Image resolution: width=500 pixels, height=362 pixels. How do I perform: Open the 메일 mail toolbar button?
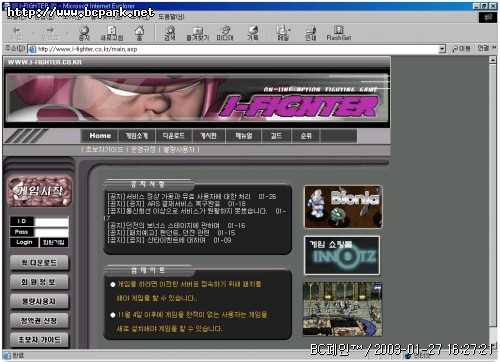(x=282, y=33)
